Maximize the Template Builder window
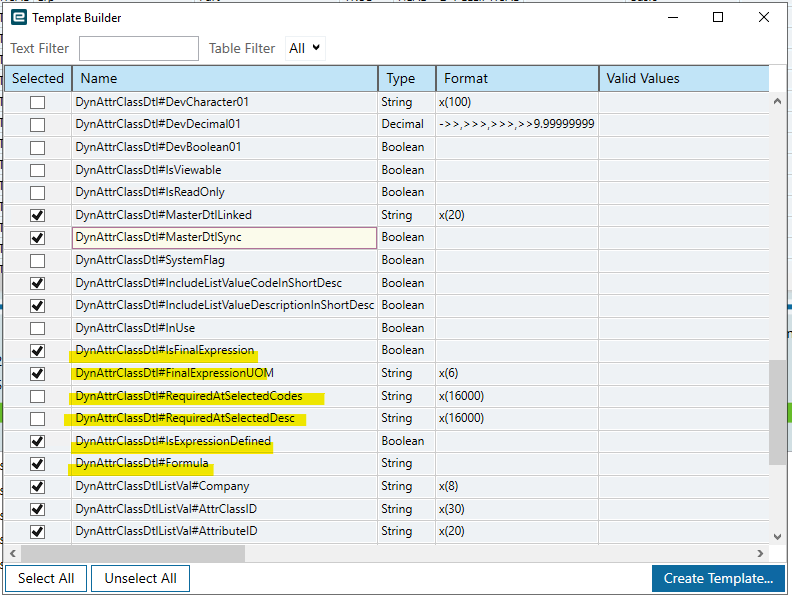This screenshot has height=600, width=792. pos(718,18)
